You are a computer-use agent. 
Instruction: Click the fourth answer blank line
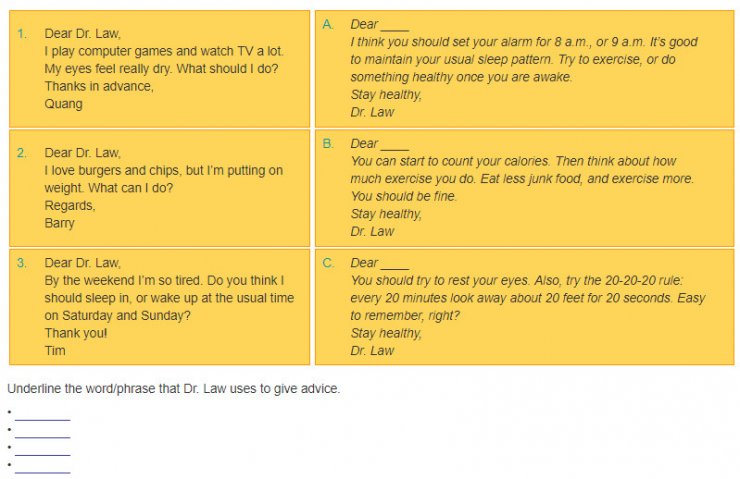[x=42, y=472]
